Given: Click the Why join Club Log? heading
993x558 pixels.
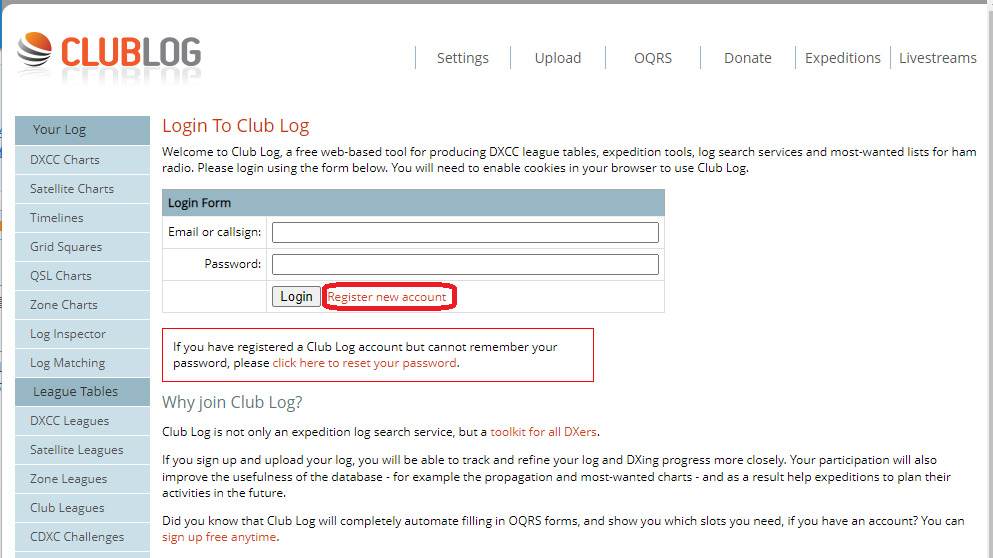Looking at the screenshot, I should [232, 402].
